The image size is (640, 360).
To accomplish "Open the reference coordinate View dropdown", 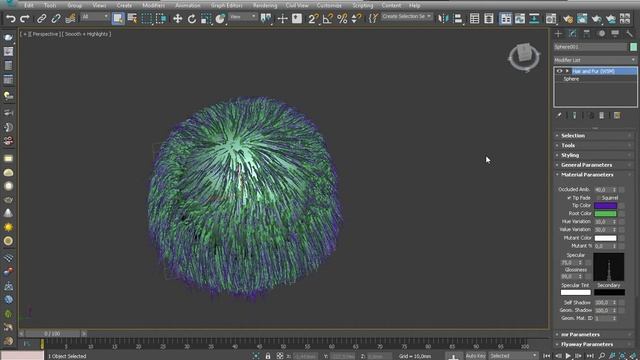I will pyautogui.click(x=242, y=17).
